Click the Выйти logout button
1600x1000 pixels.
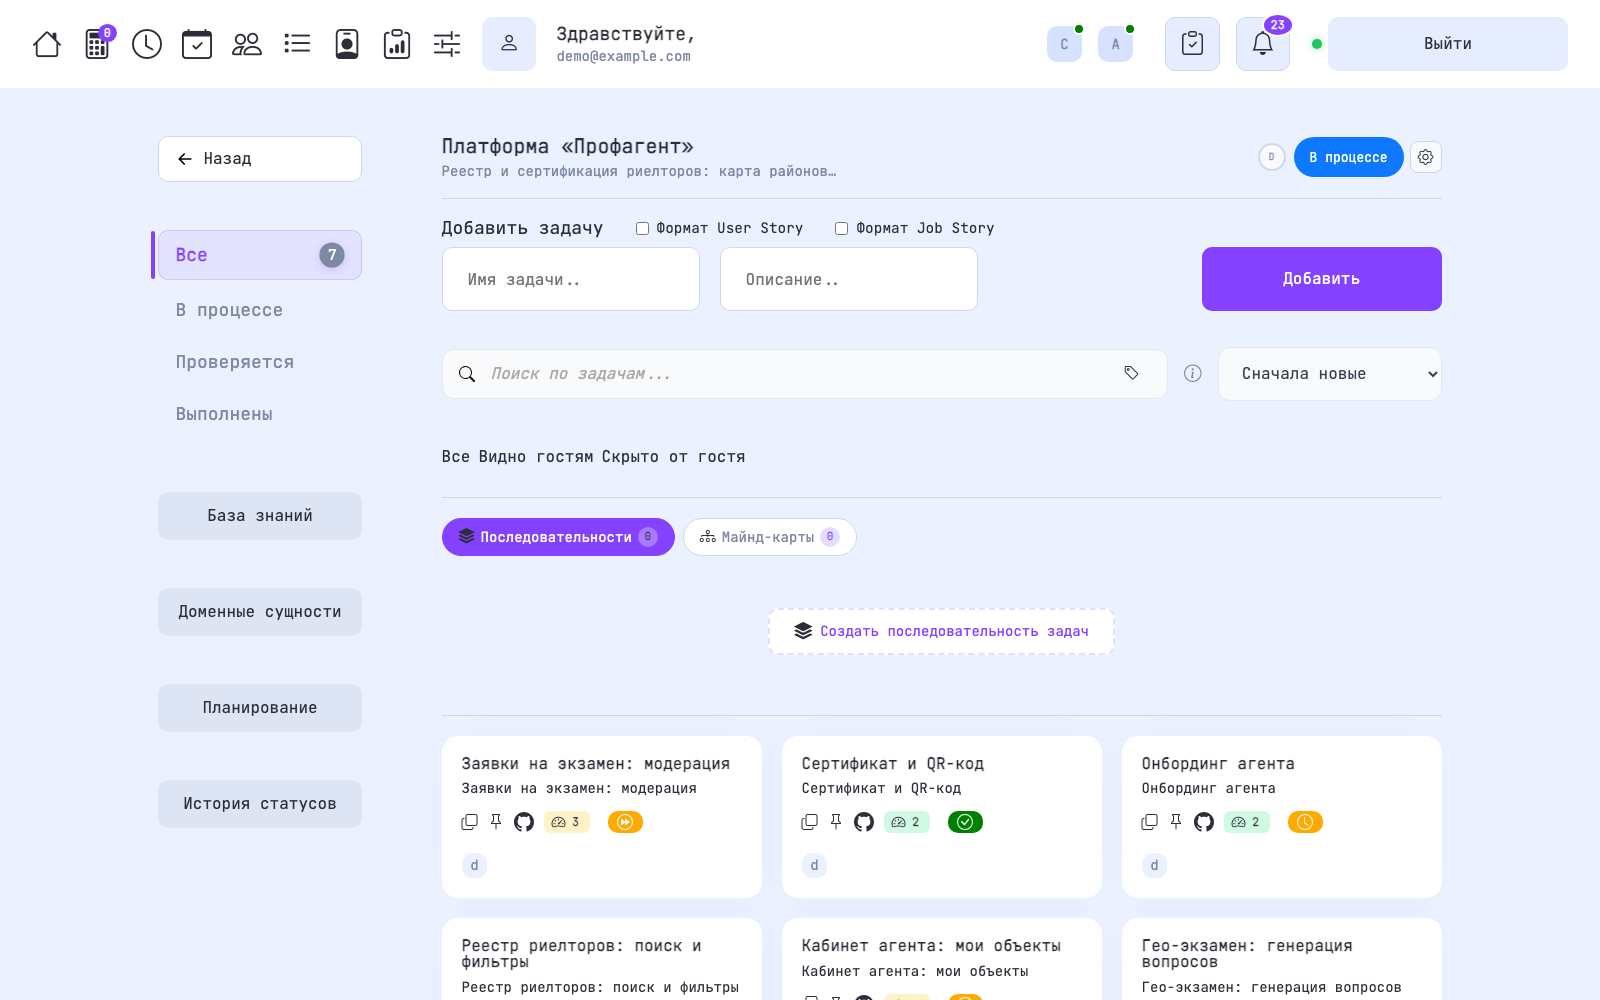click(1448, 44)
